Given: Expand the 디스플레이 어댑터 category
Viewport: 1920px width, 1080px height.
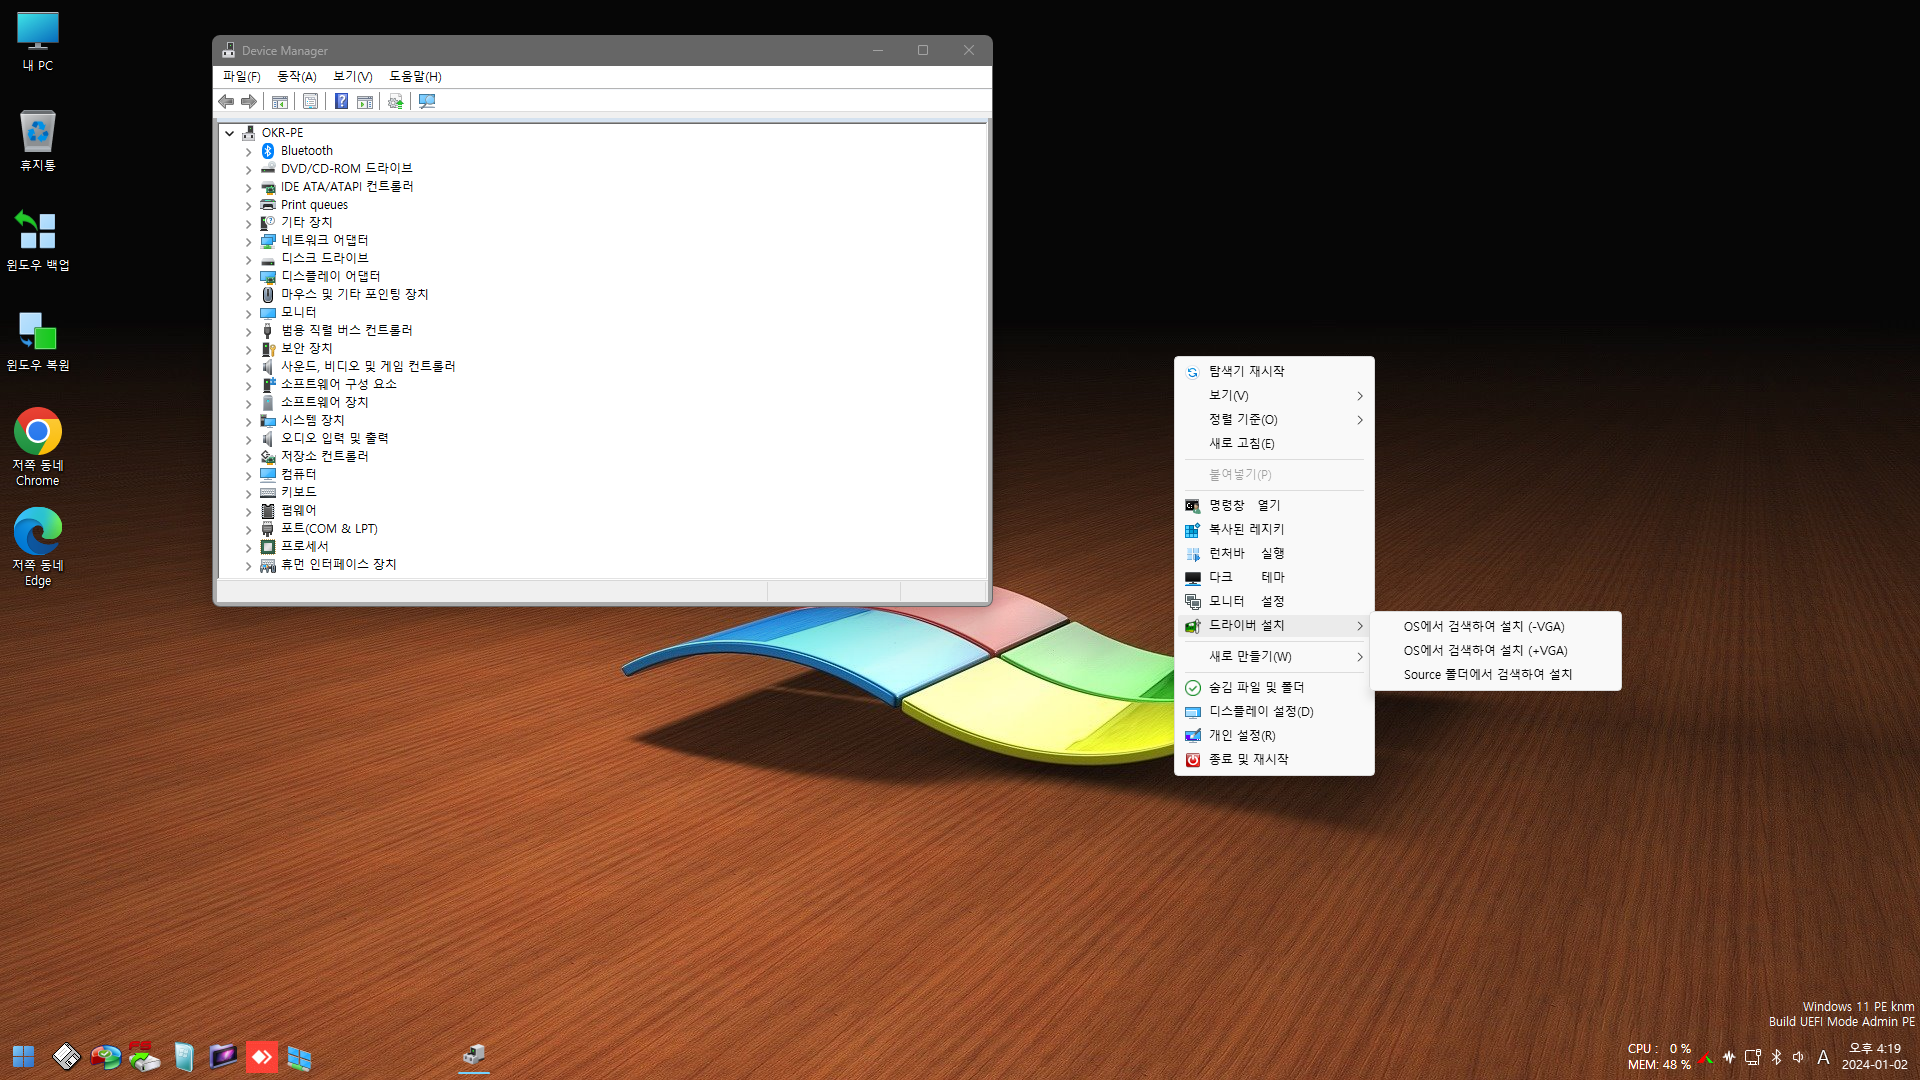Looking at the screenshot, I should (249, 278).
